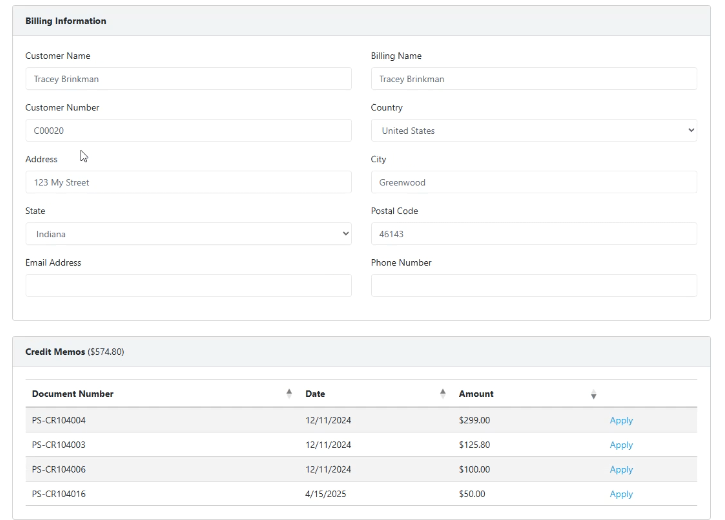The height and width of the screenshot is (520, 725).
Task: Apply the $100.00 credit memo PS-CR104006
Action: tap(621, 470)
